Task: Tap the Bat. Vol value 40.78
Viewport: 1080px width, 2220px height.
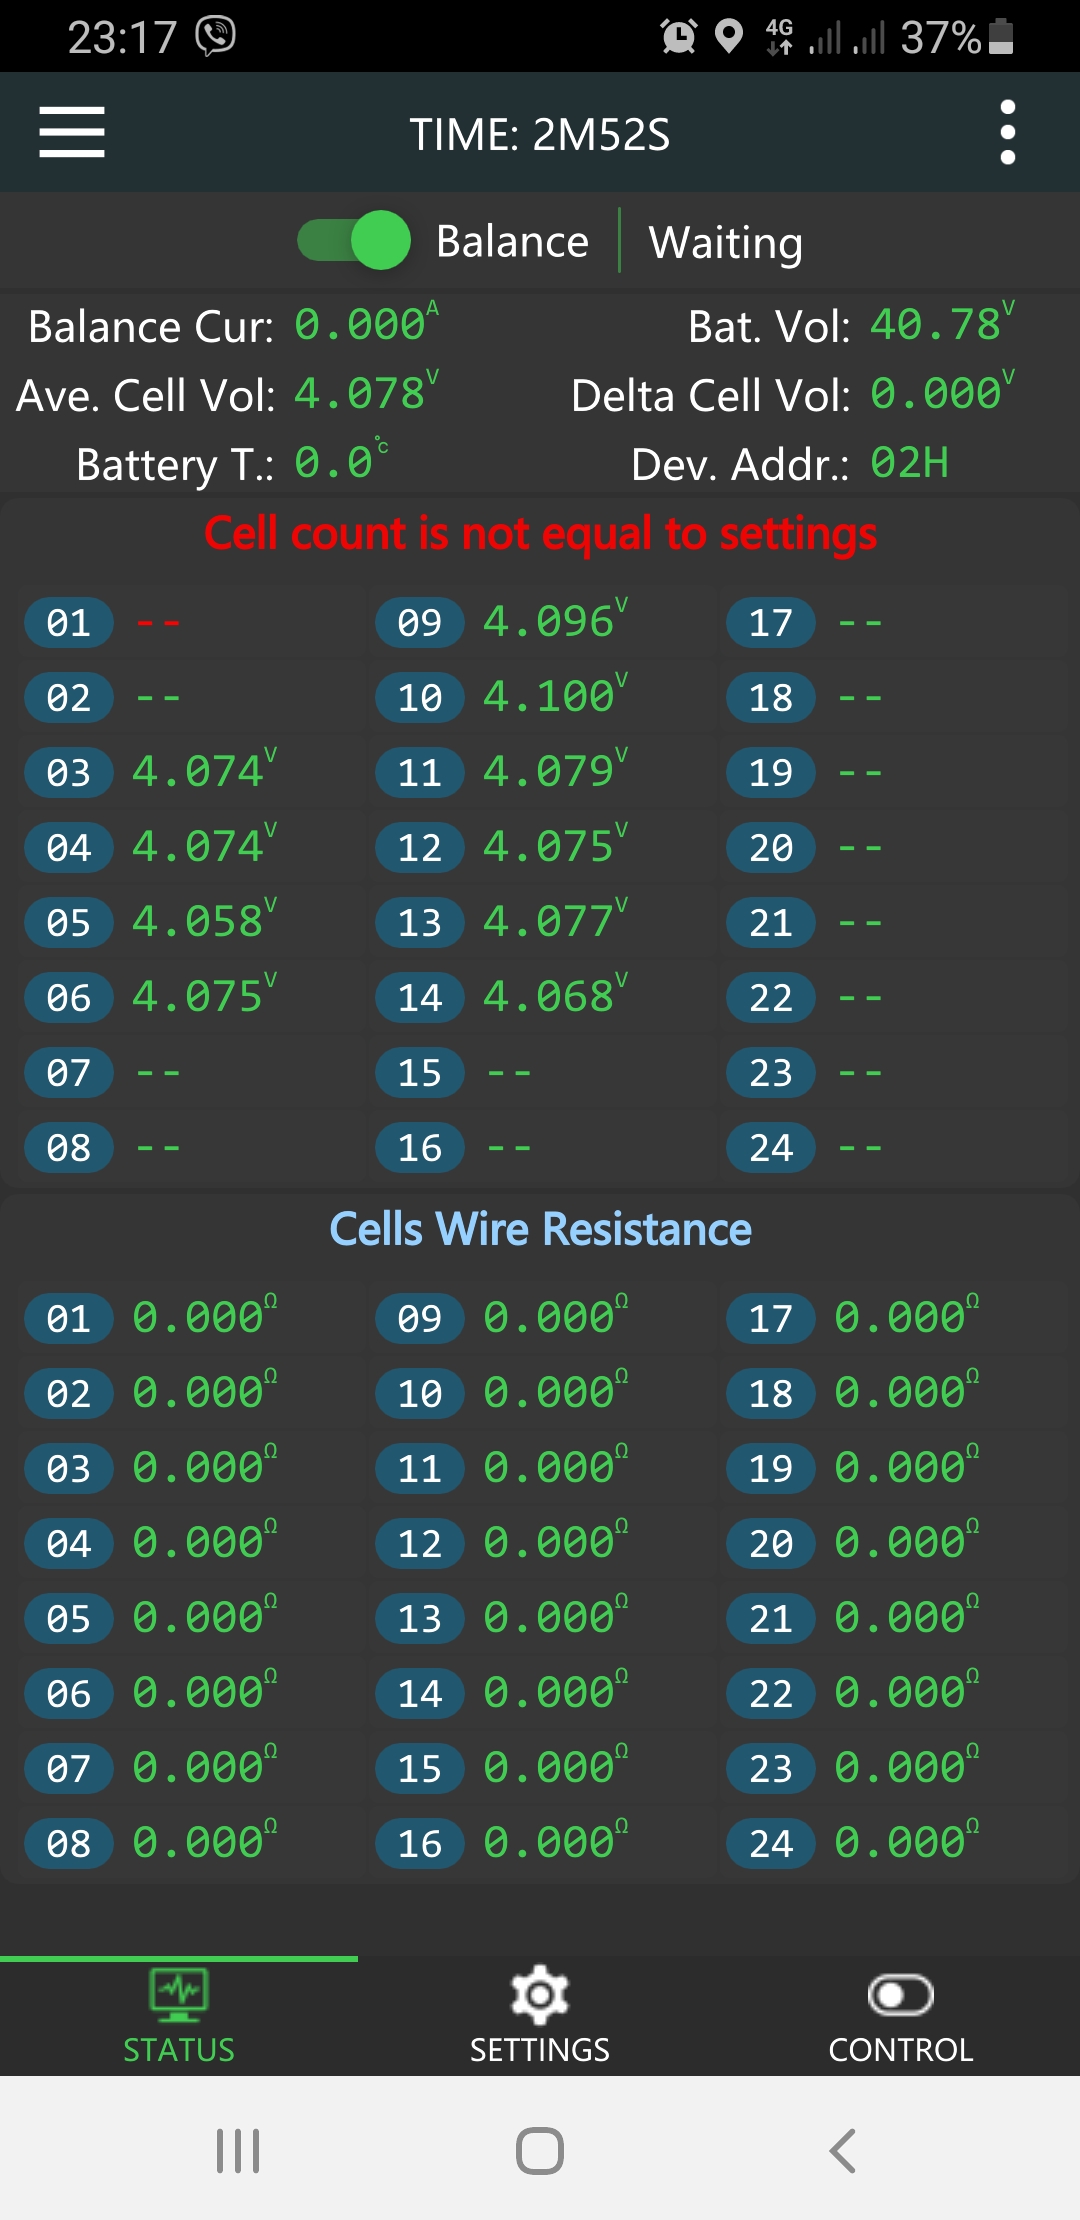Action: (x=935, y=326)
